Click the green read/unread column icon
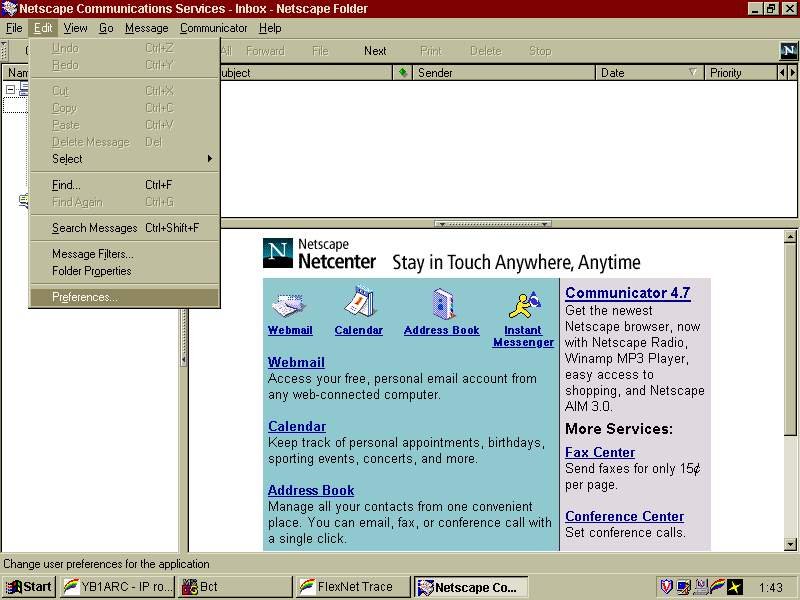800x600 pixels. [x=403, y=73]
